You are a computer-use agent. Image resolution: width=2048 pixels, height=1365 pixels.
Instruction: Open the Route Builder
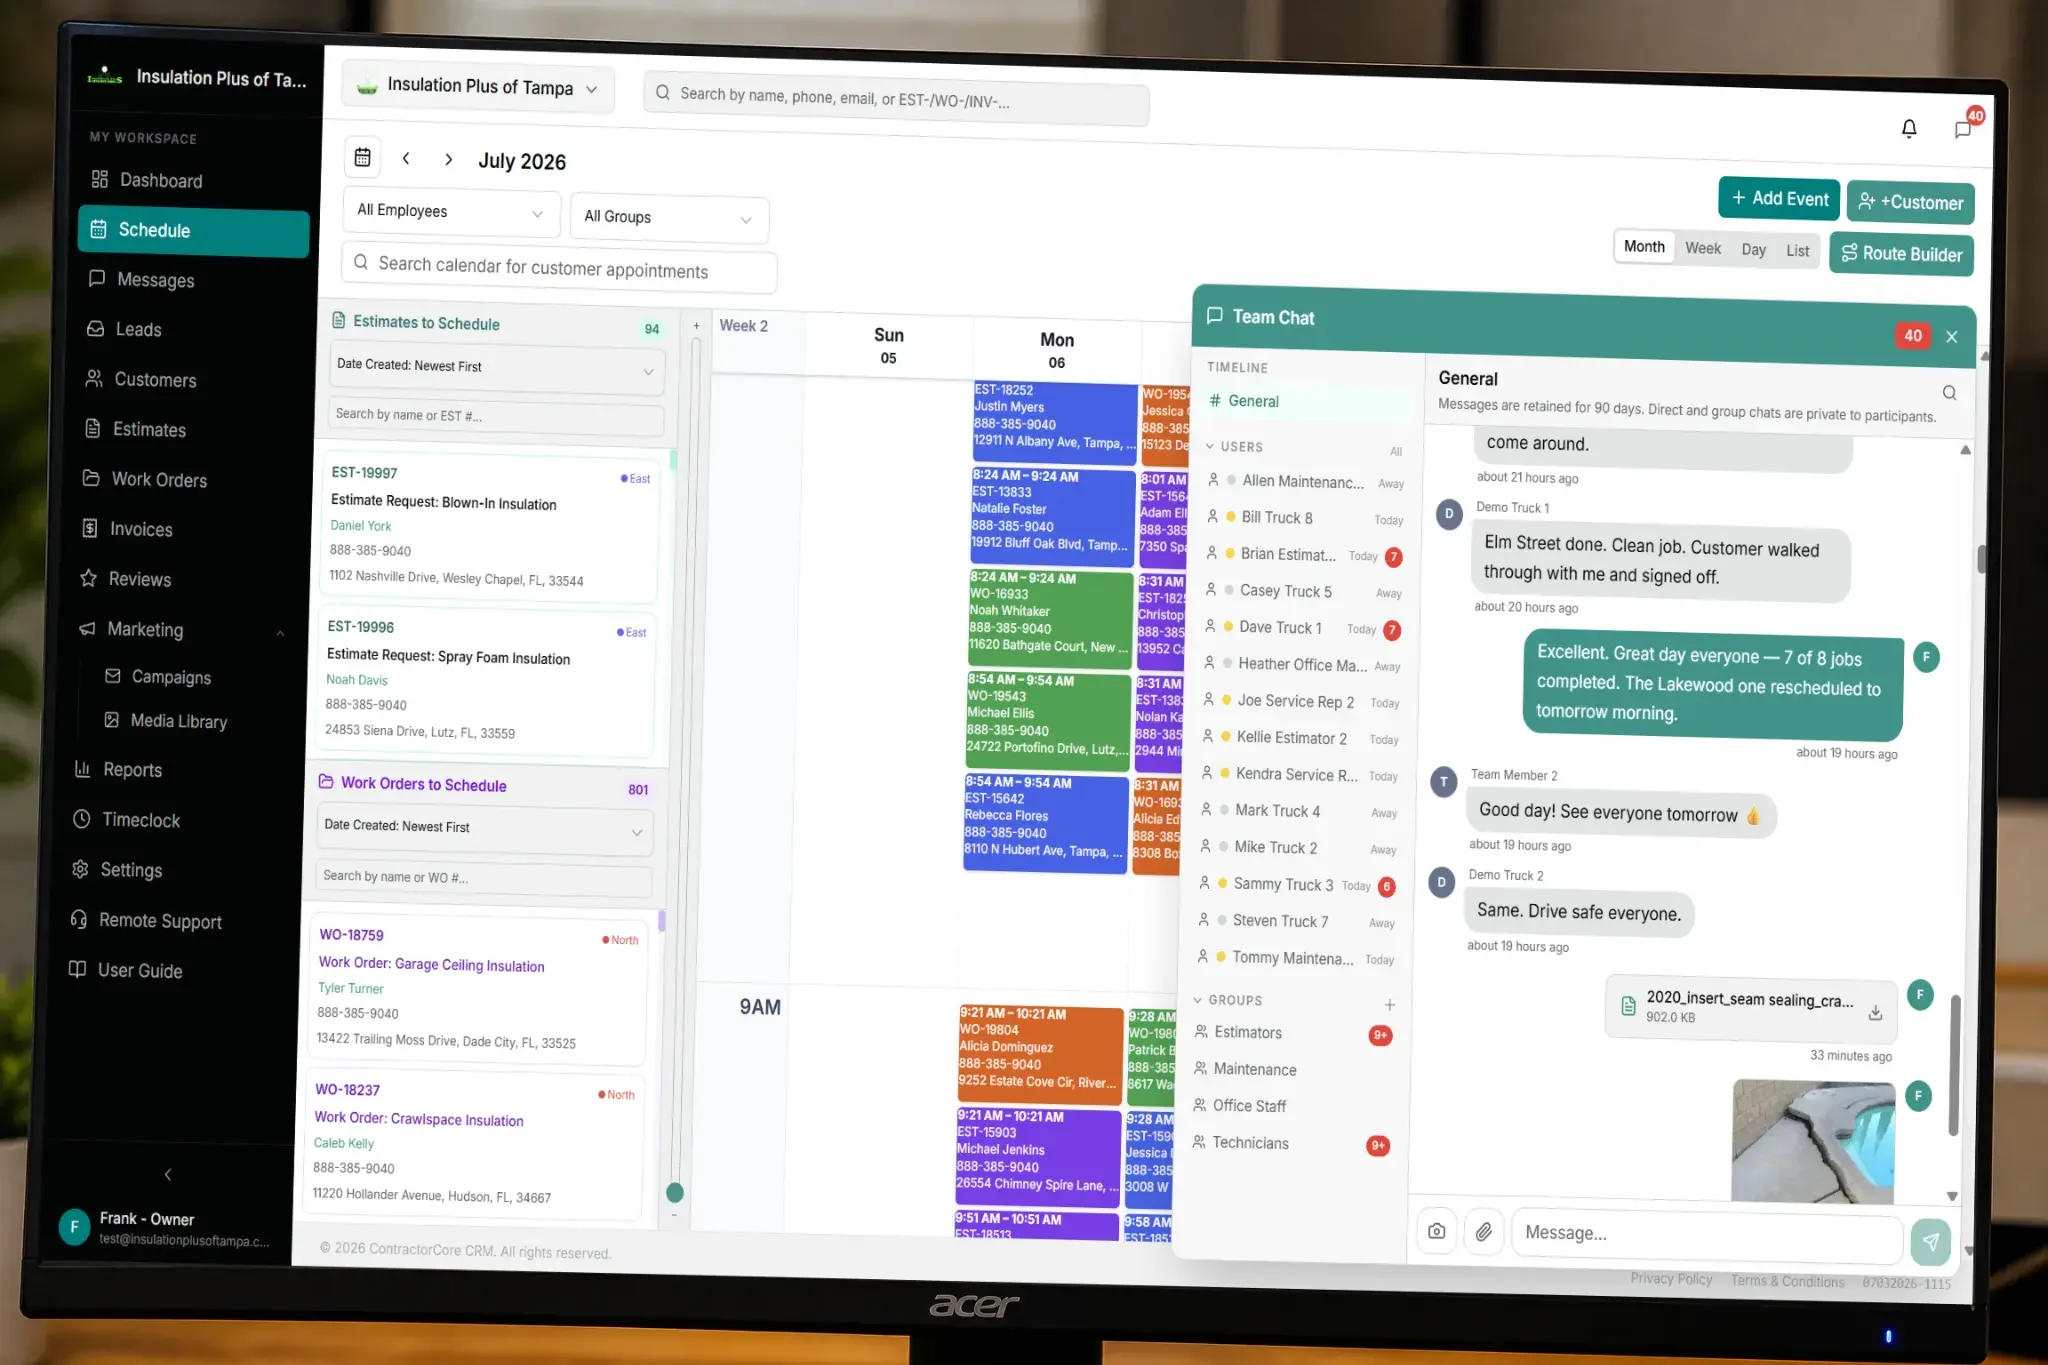pyautogui.click(x=1901, y=254)
